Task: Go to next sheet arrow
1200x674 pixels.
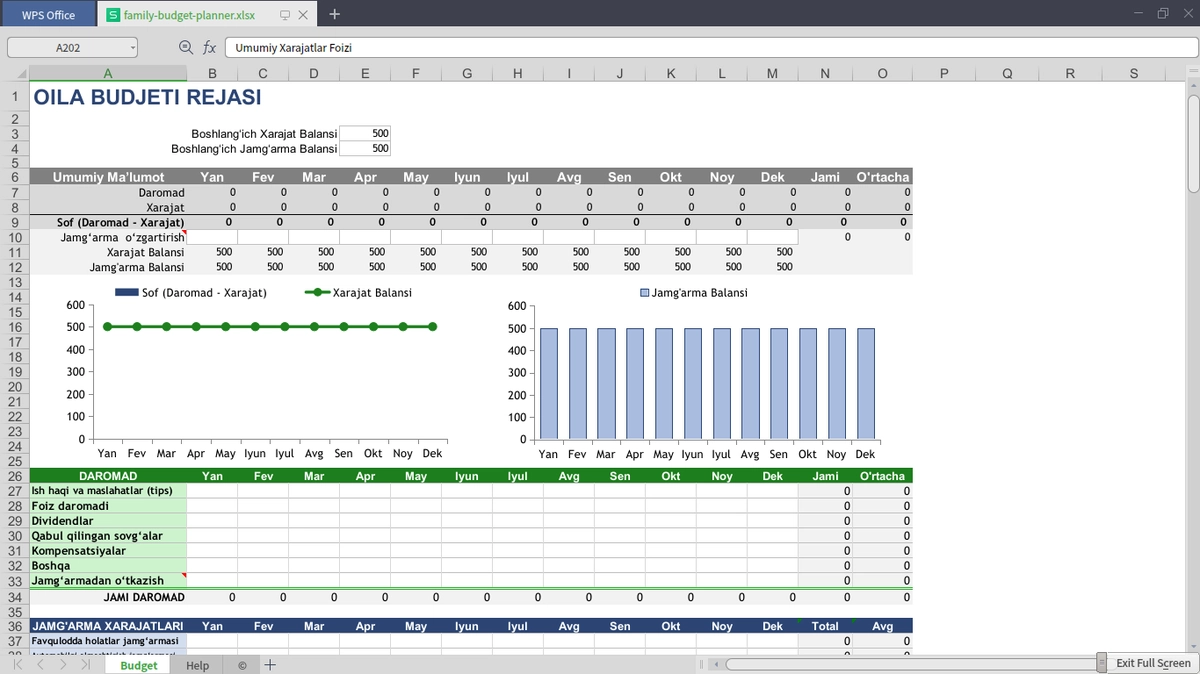Action: click(63, 665)
